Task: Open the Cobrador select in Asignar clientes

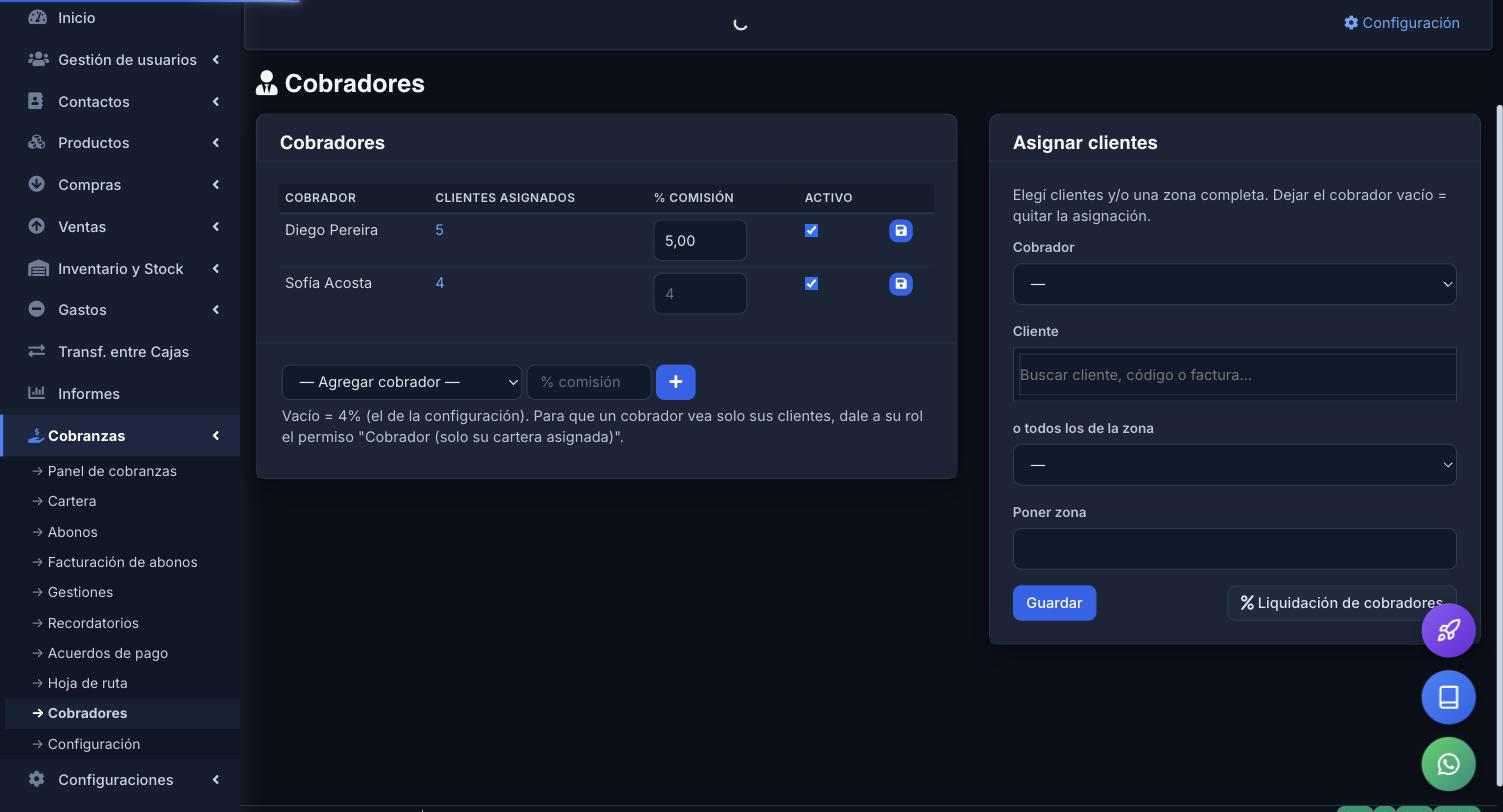Action: pos(1235,284)
